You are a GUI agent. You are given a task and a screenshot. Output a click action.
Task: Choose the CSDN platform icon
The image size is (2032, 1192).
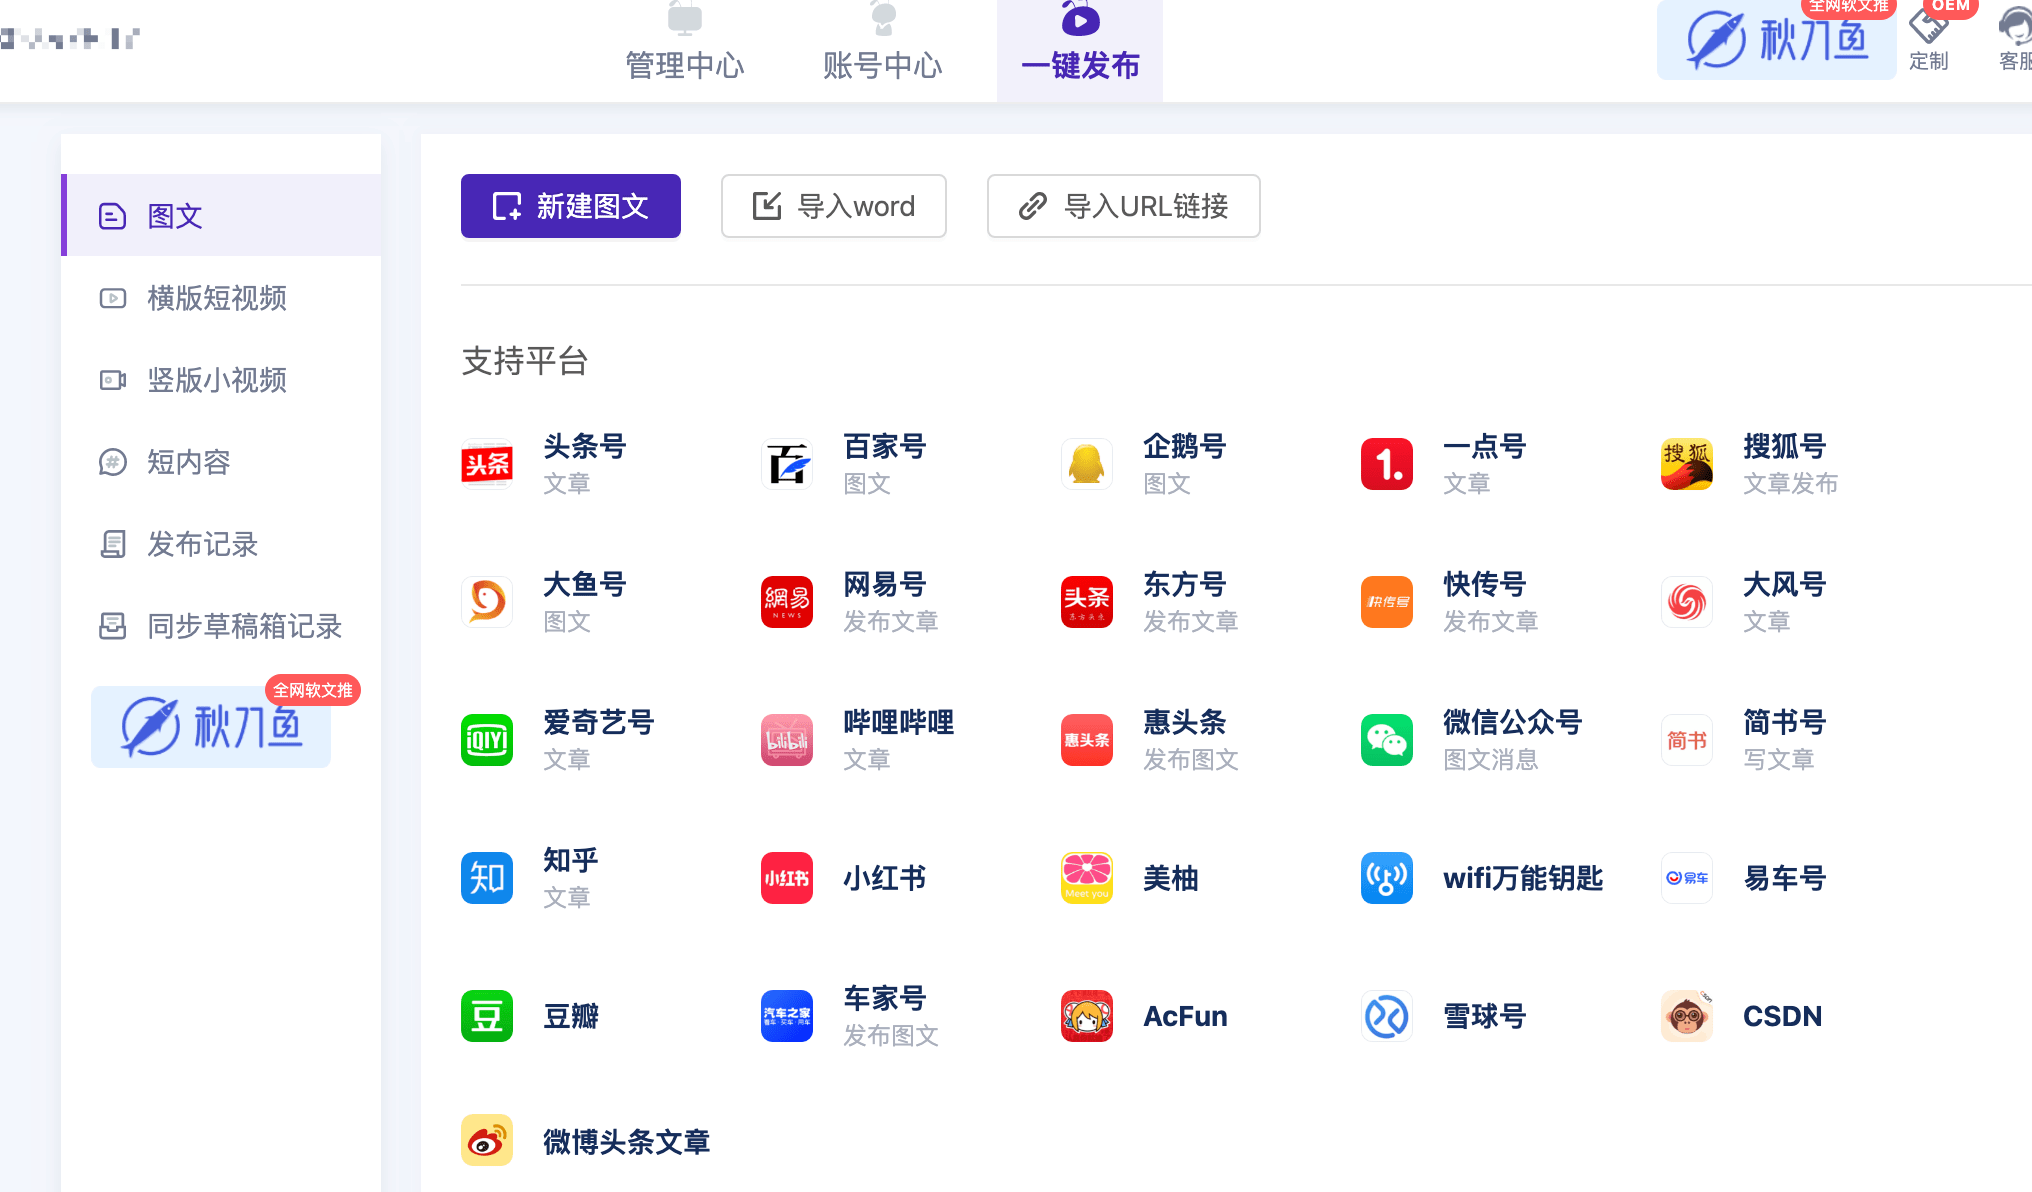(1687, 1016)
